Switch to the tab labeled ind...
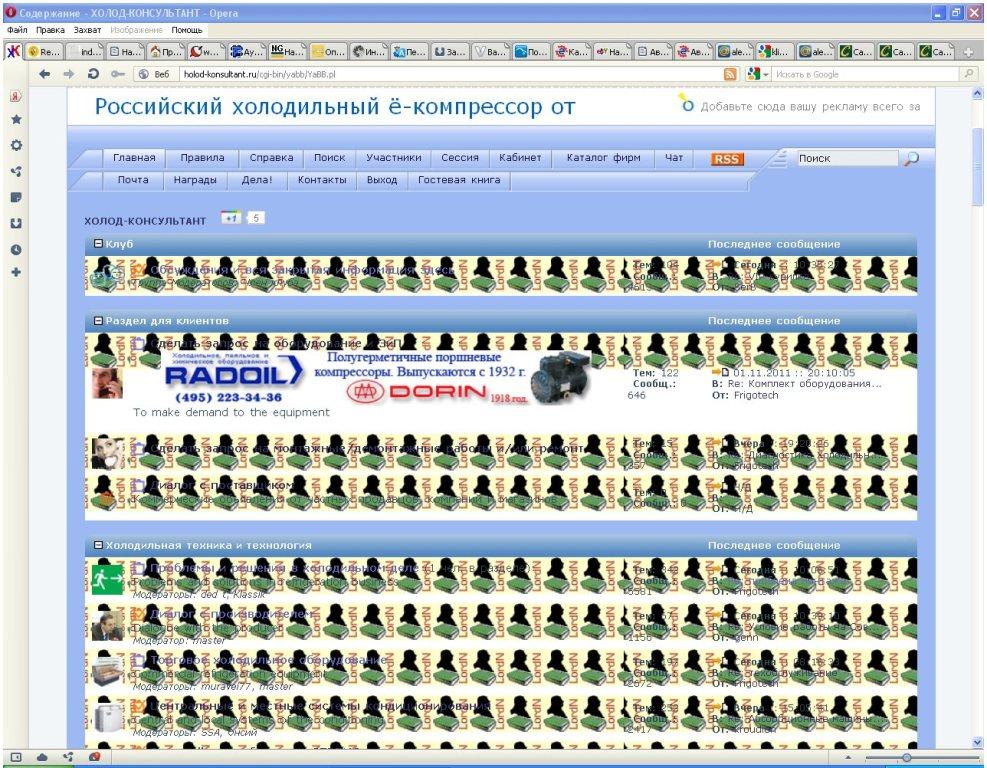The height and width of the screenshot is (768, 987). tap(84, 52)
